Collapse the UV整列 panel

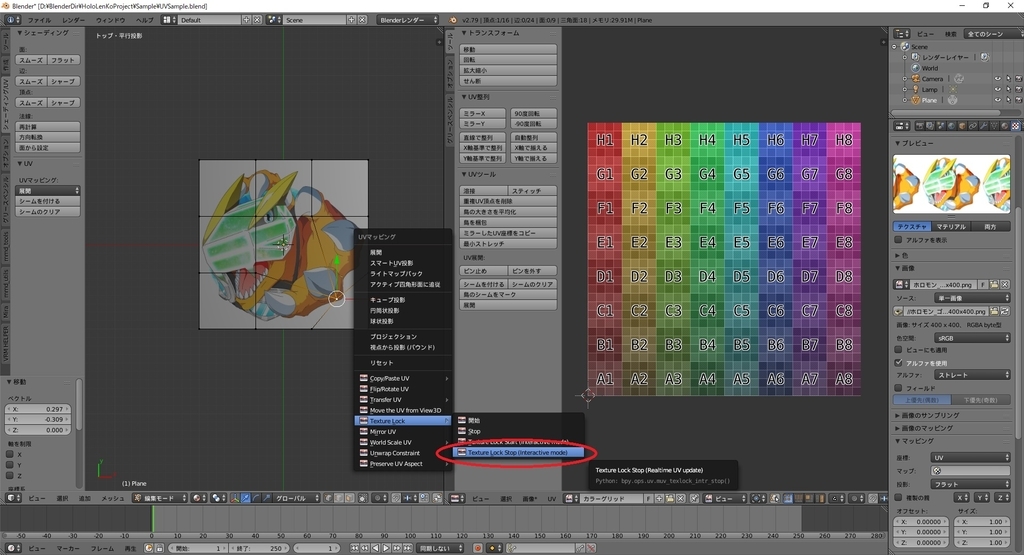(x=475, y=97)
